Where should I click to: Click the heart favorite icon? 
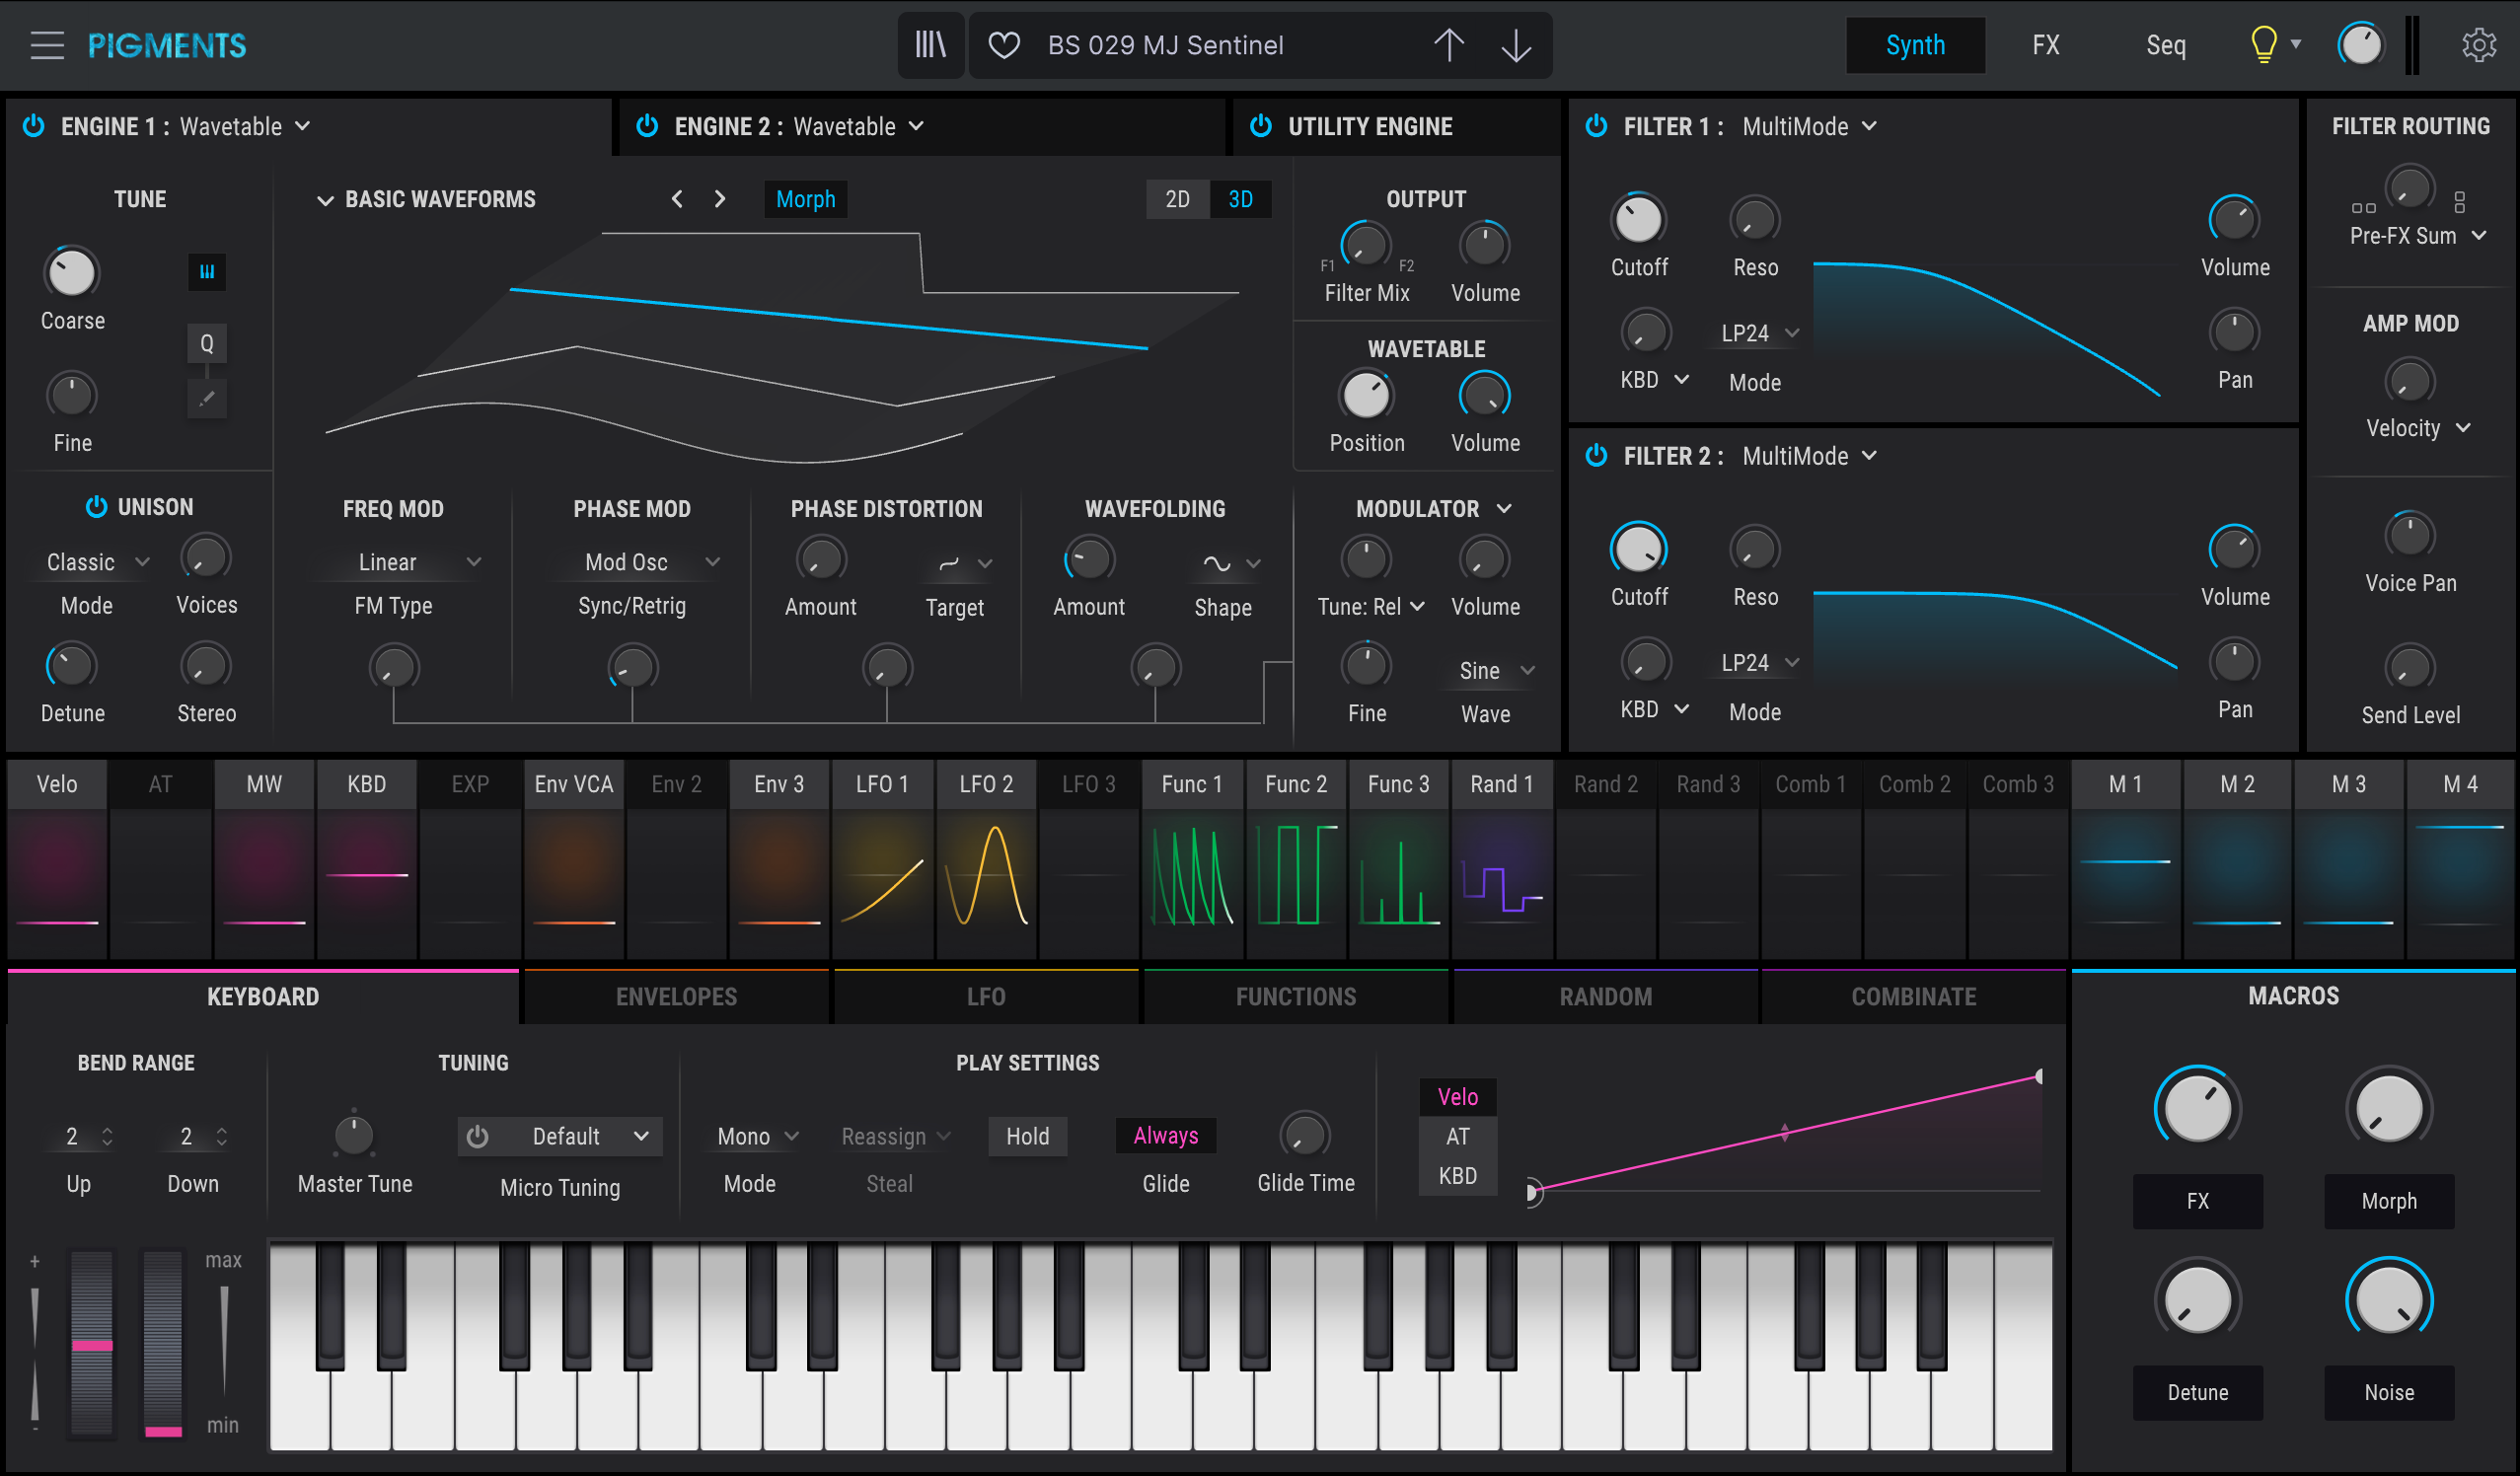1003,45
